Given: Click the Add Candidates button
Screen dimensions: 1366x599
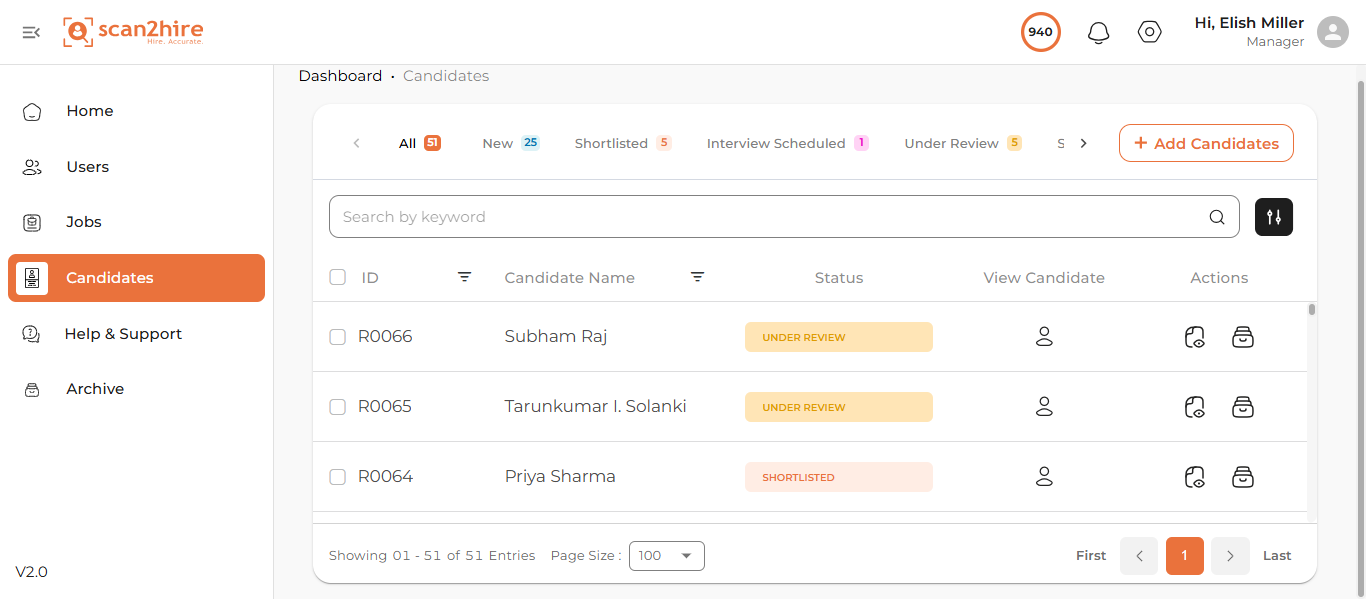Looking at the screenshot, I should coord(1206,143).
